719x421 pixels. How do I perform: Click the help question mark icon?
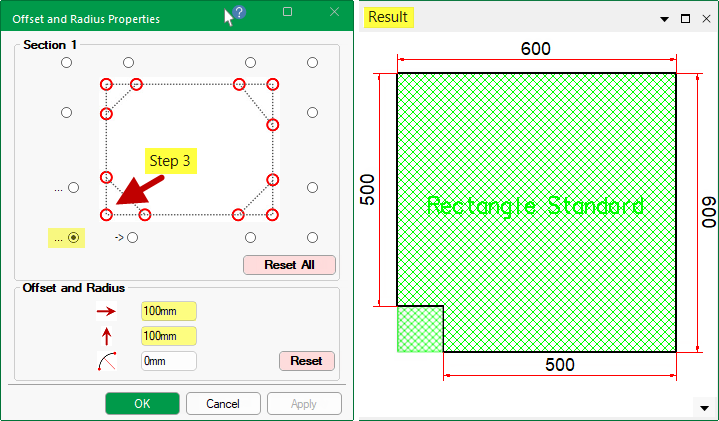coord(239,13)
